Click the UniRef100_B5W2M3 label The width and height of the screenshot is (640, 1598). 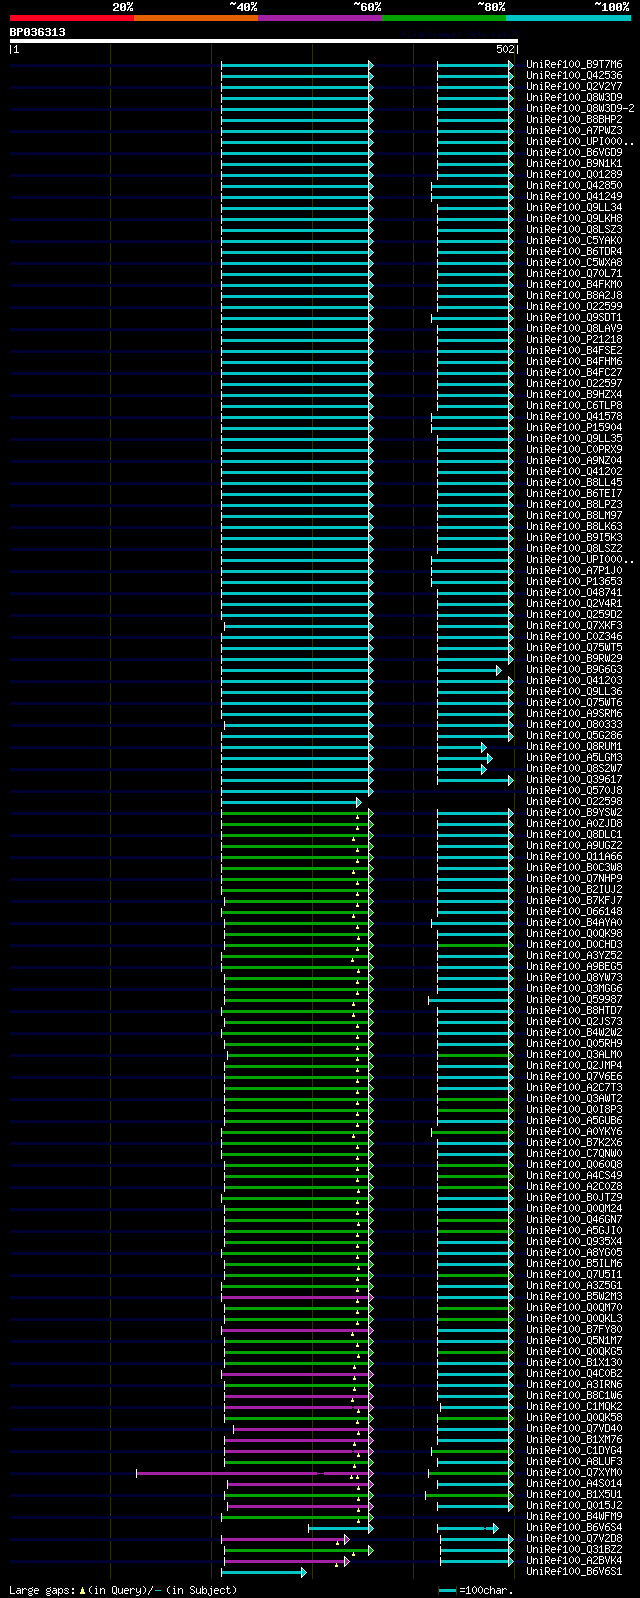click(574, 1296)
